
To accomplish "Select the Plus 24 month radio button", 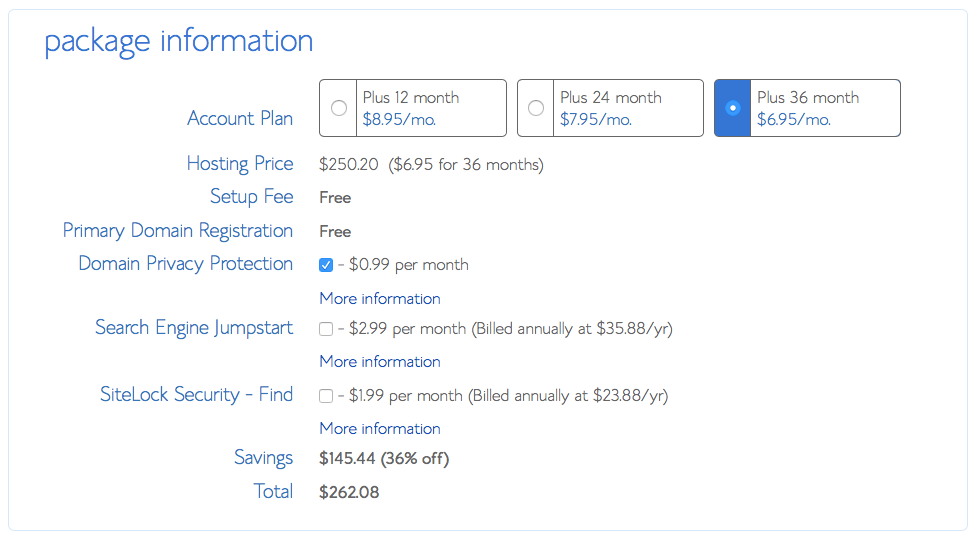I will (536, 108).
